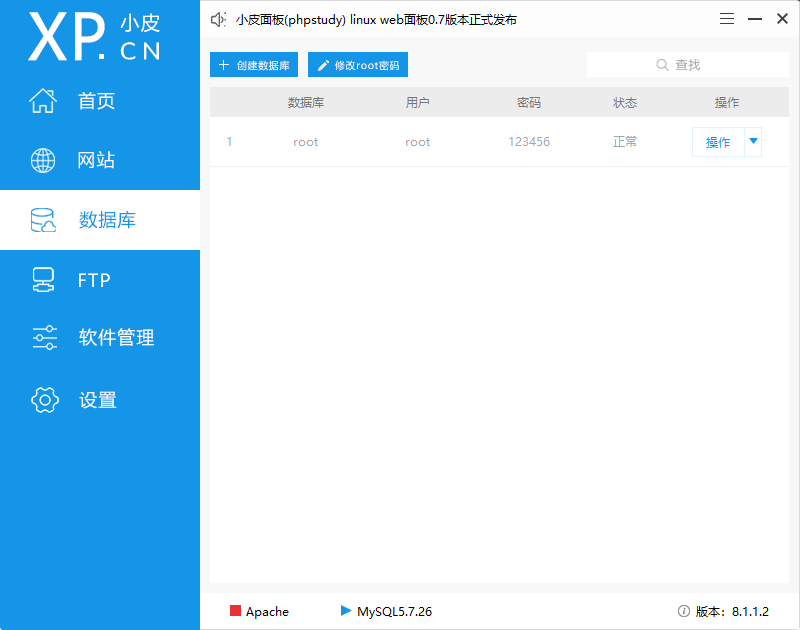The image size is (800, 630).
Task: Click the 用户 column header
Action: [417, 103]
